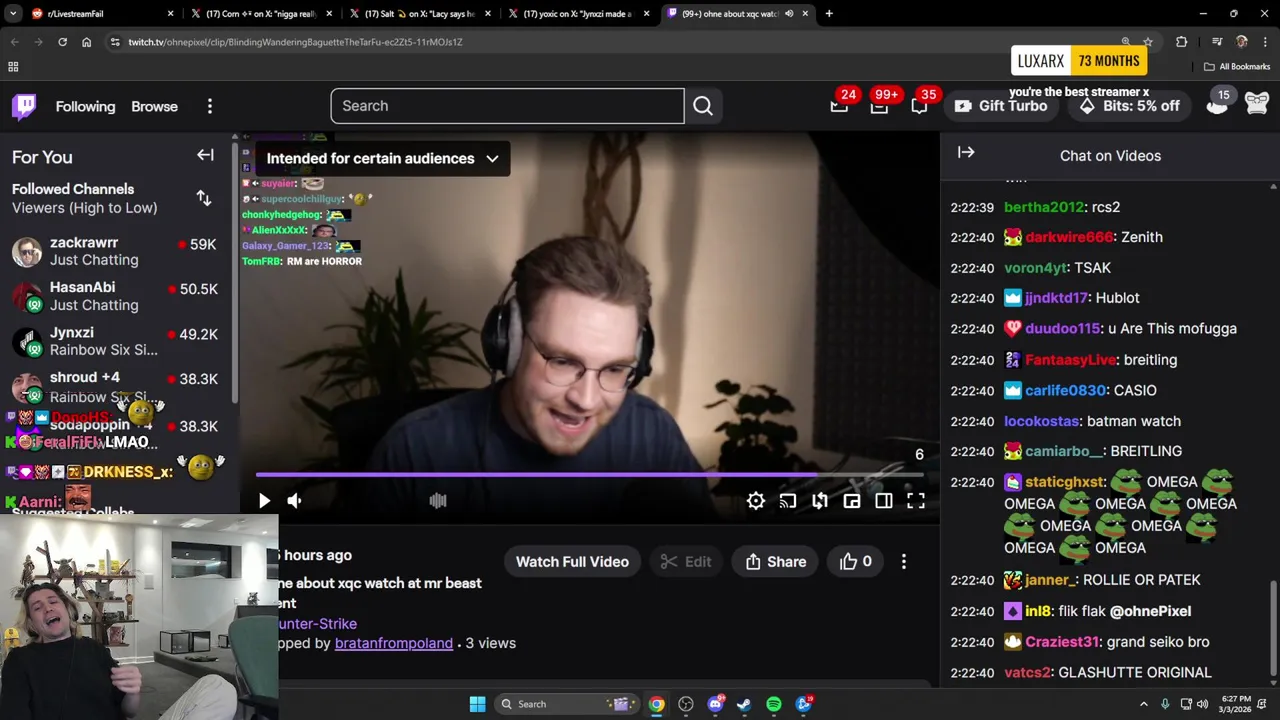
Task: Play the clip
Action: [x=264, y=501]
